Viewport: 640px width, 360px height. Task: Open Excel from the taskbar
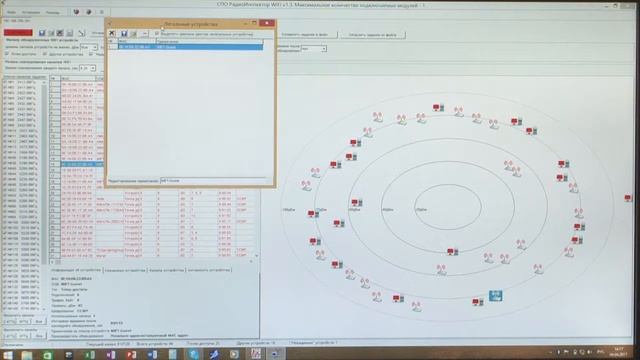pos(89,355)
